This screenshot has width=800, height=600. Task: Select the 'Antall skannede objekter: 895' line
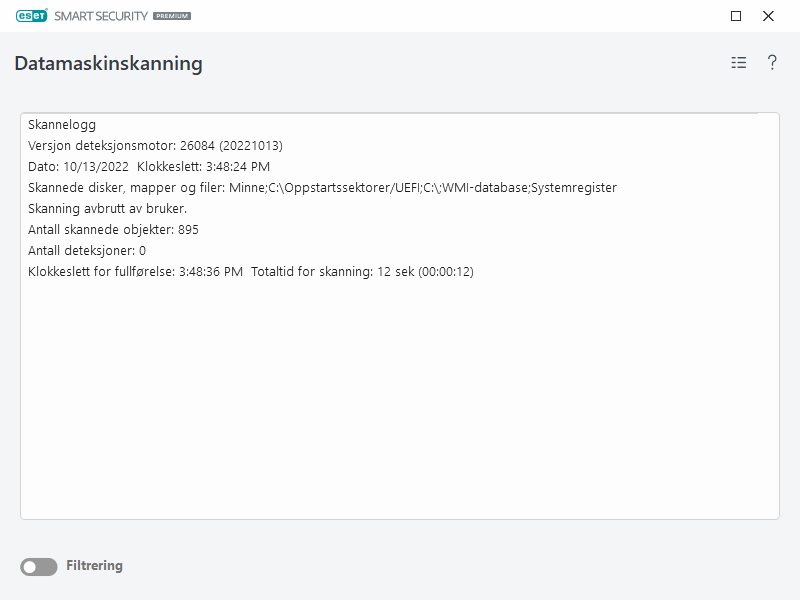point(113,230)
